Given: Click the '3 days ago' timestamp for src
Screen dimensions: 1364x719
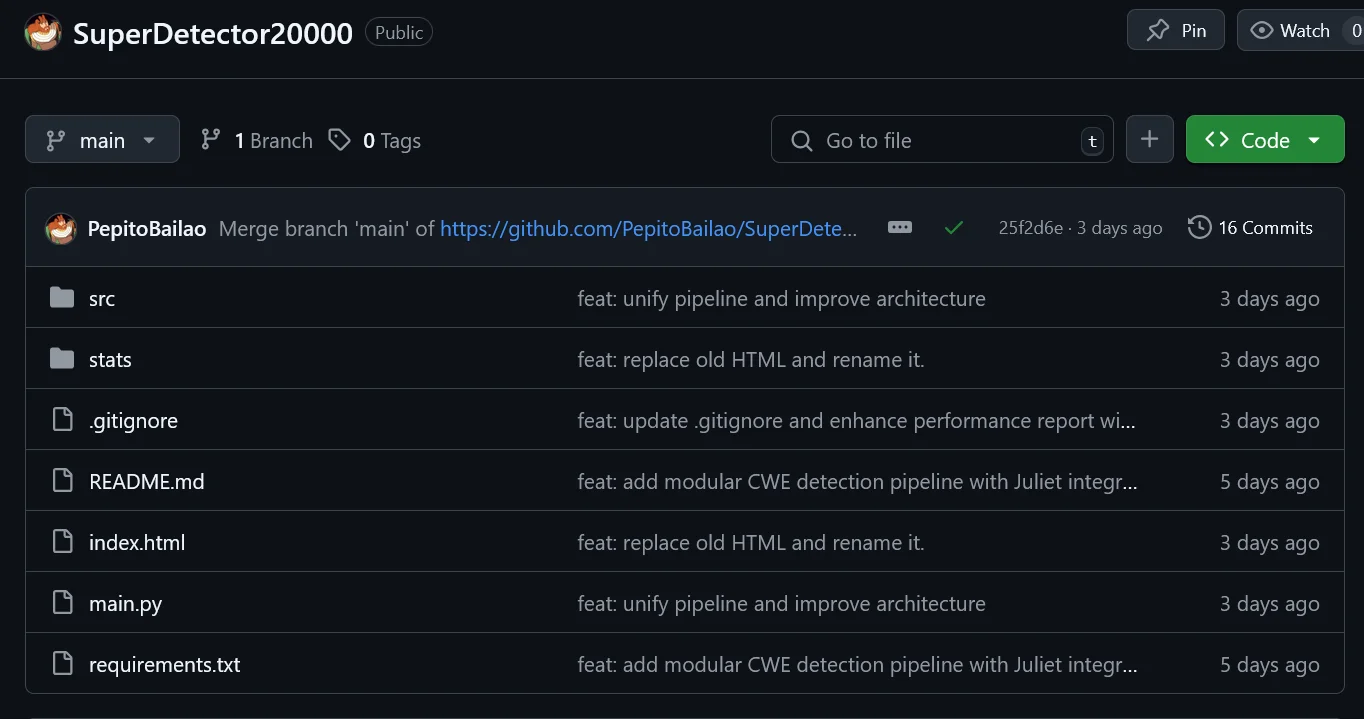Looking at the screenshot, I should tap(1269, 299).
